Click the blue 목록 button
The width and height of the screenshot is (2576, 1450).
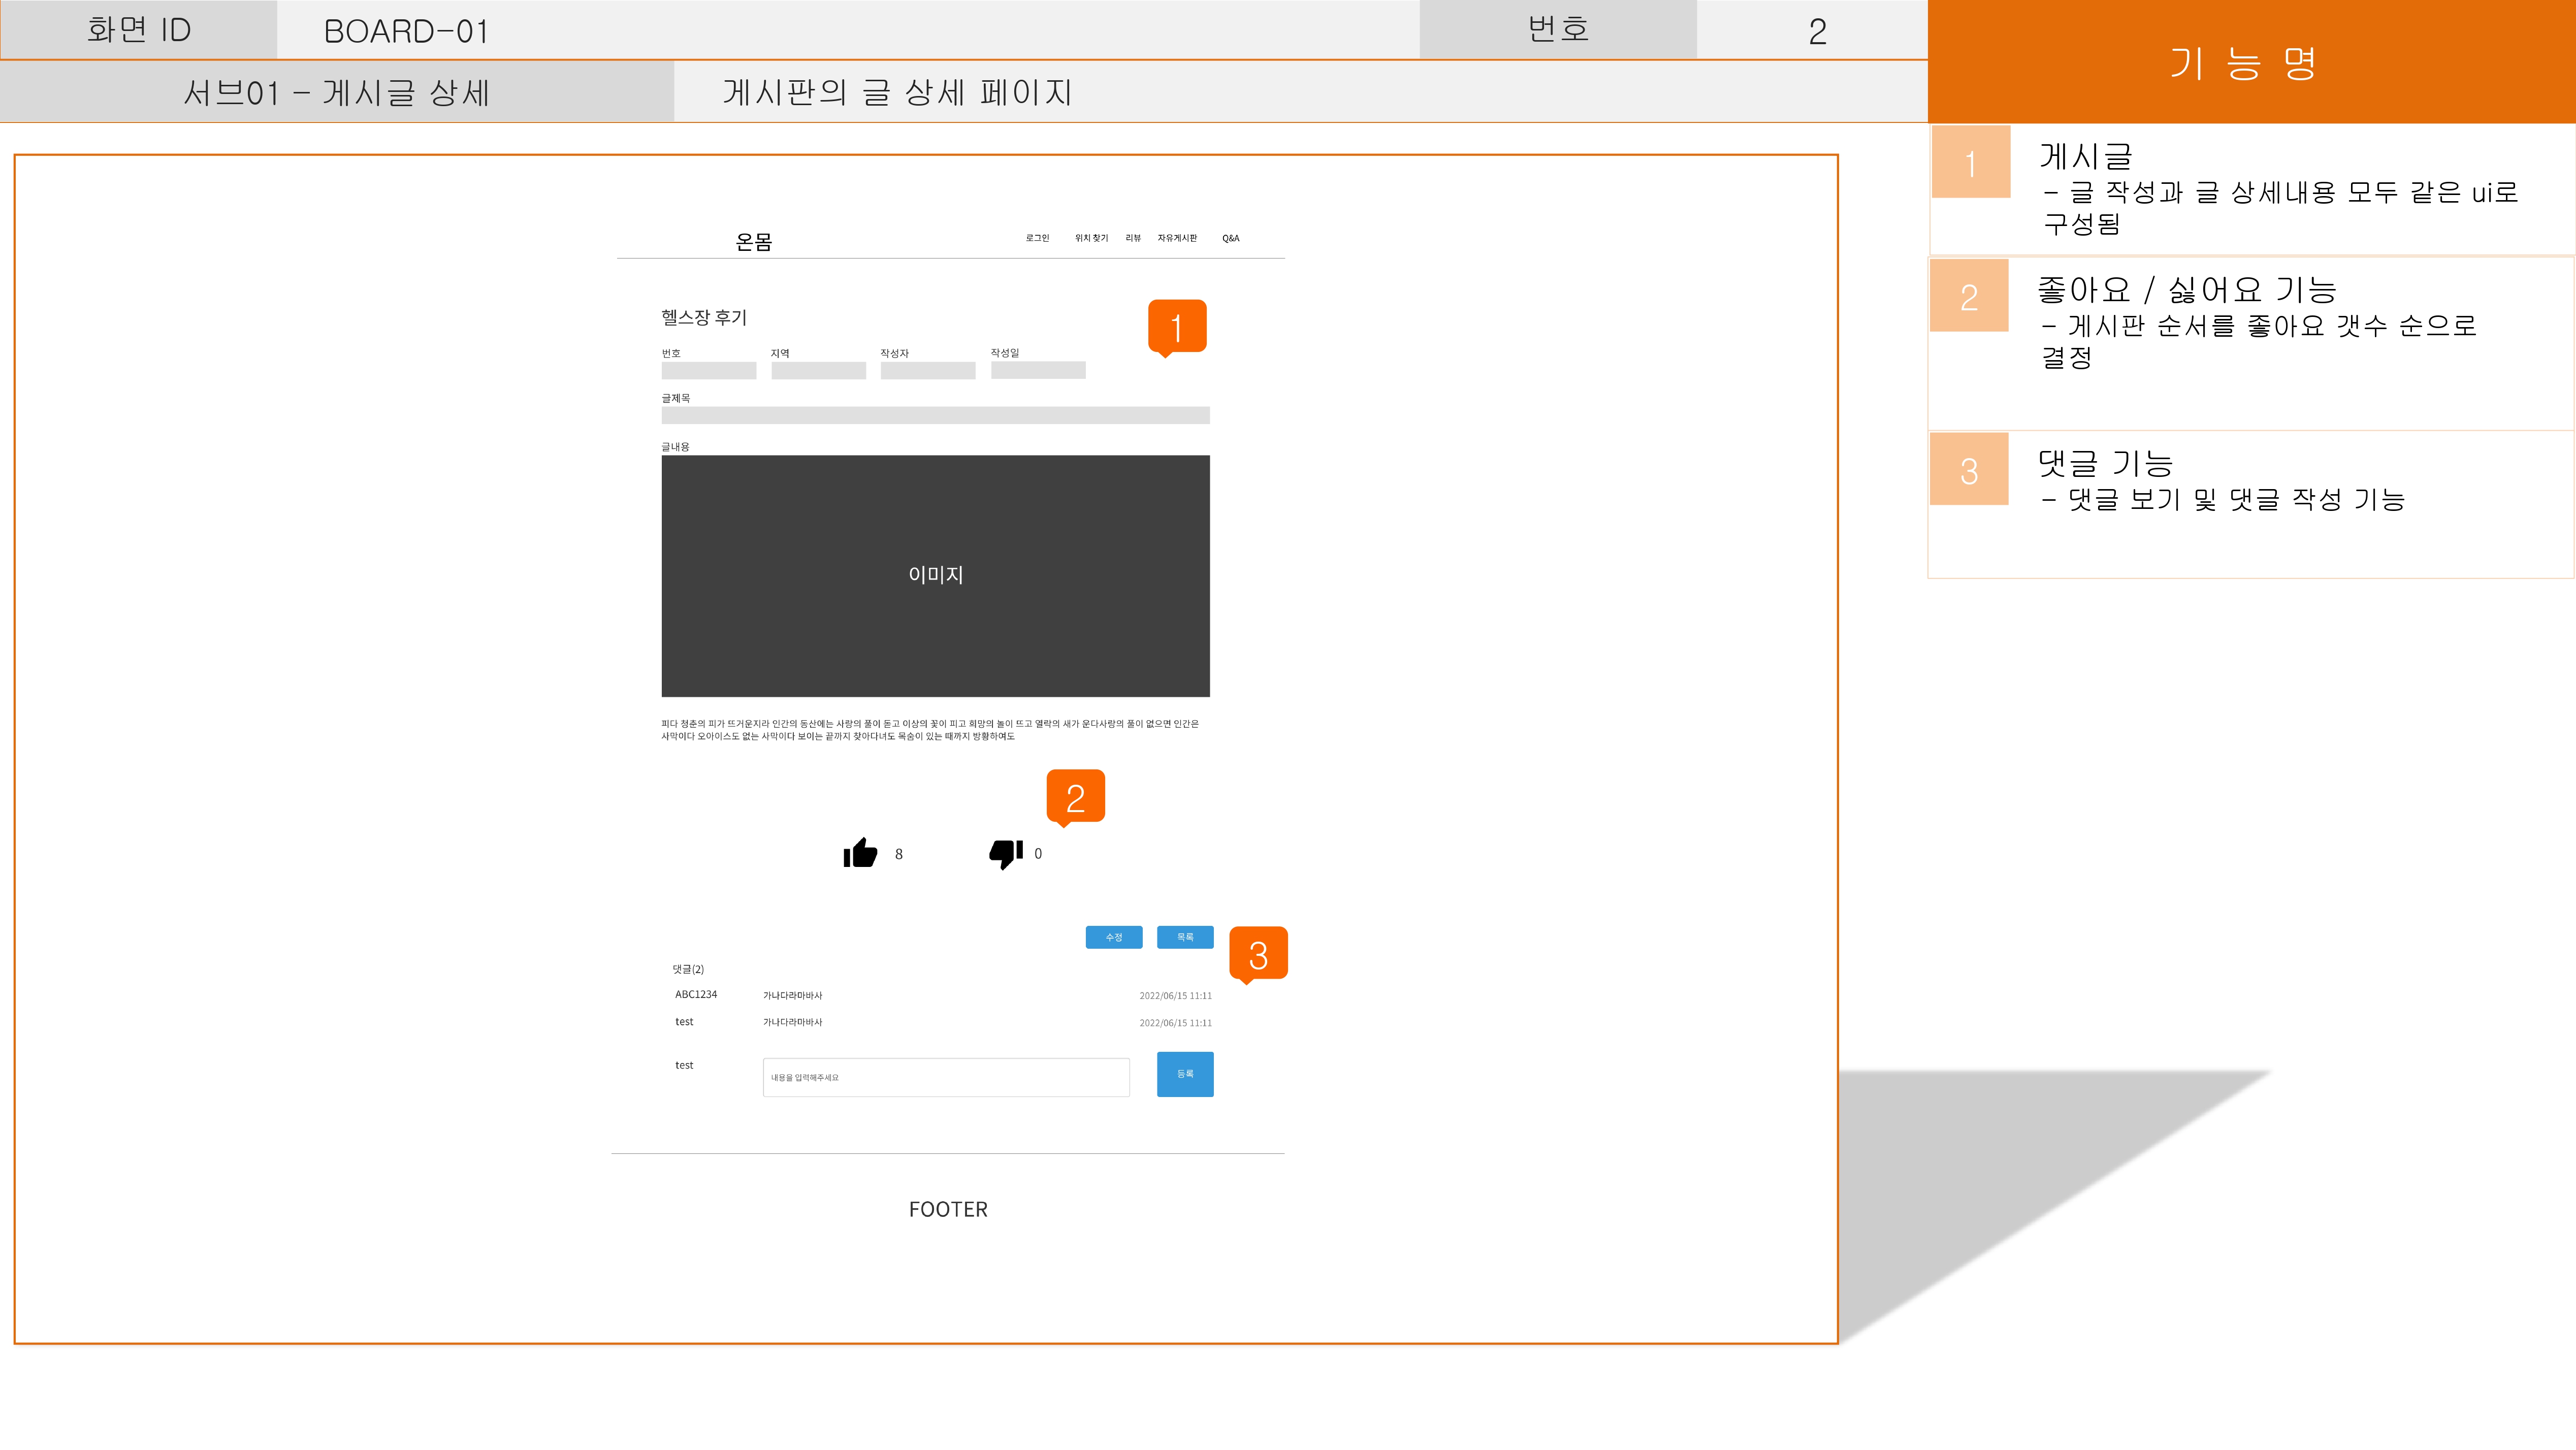click(x=1185, y=937)
